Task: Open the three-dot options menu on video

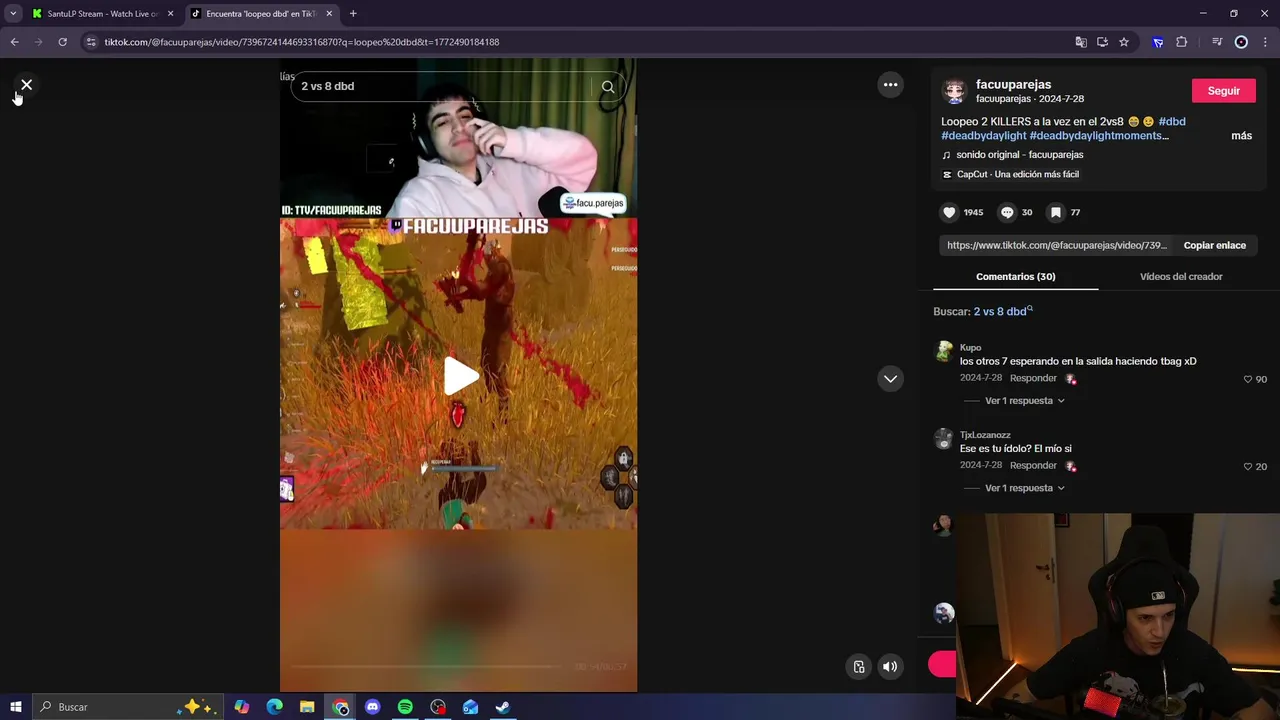Action: (890, 85)
